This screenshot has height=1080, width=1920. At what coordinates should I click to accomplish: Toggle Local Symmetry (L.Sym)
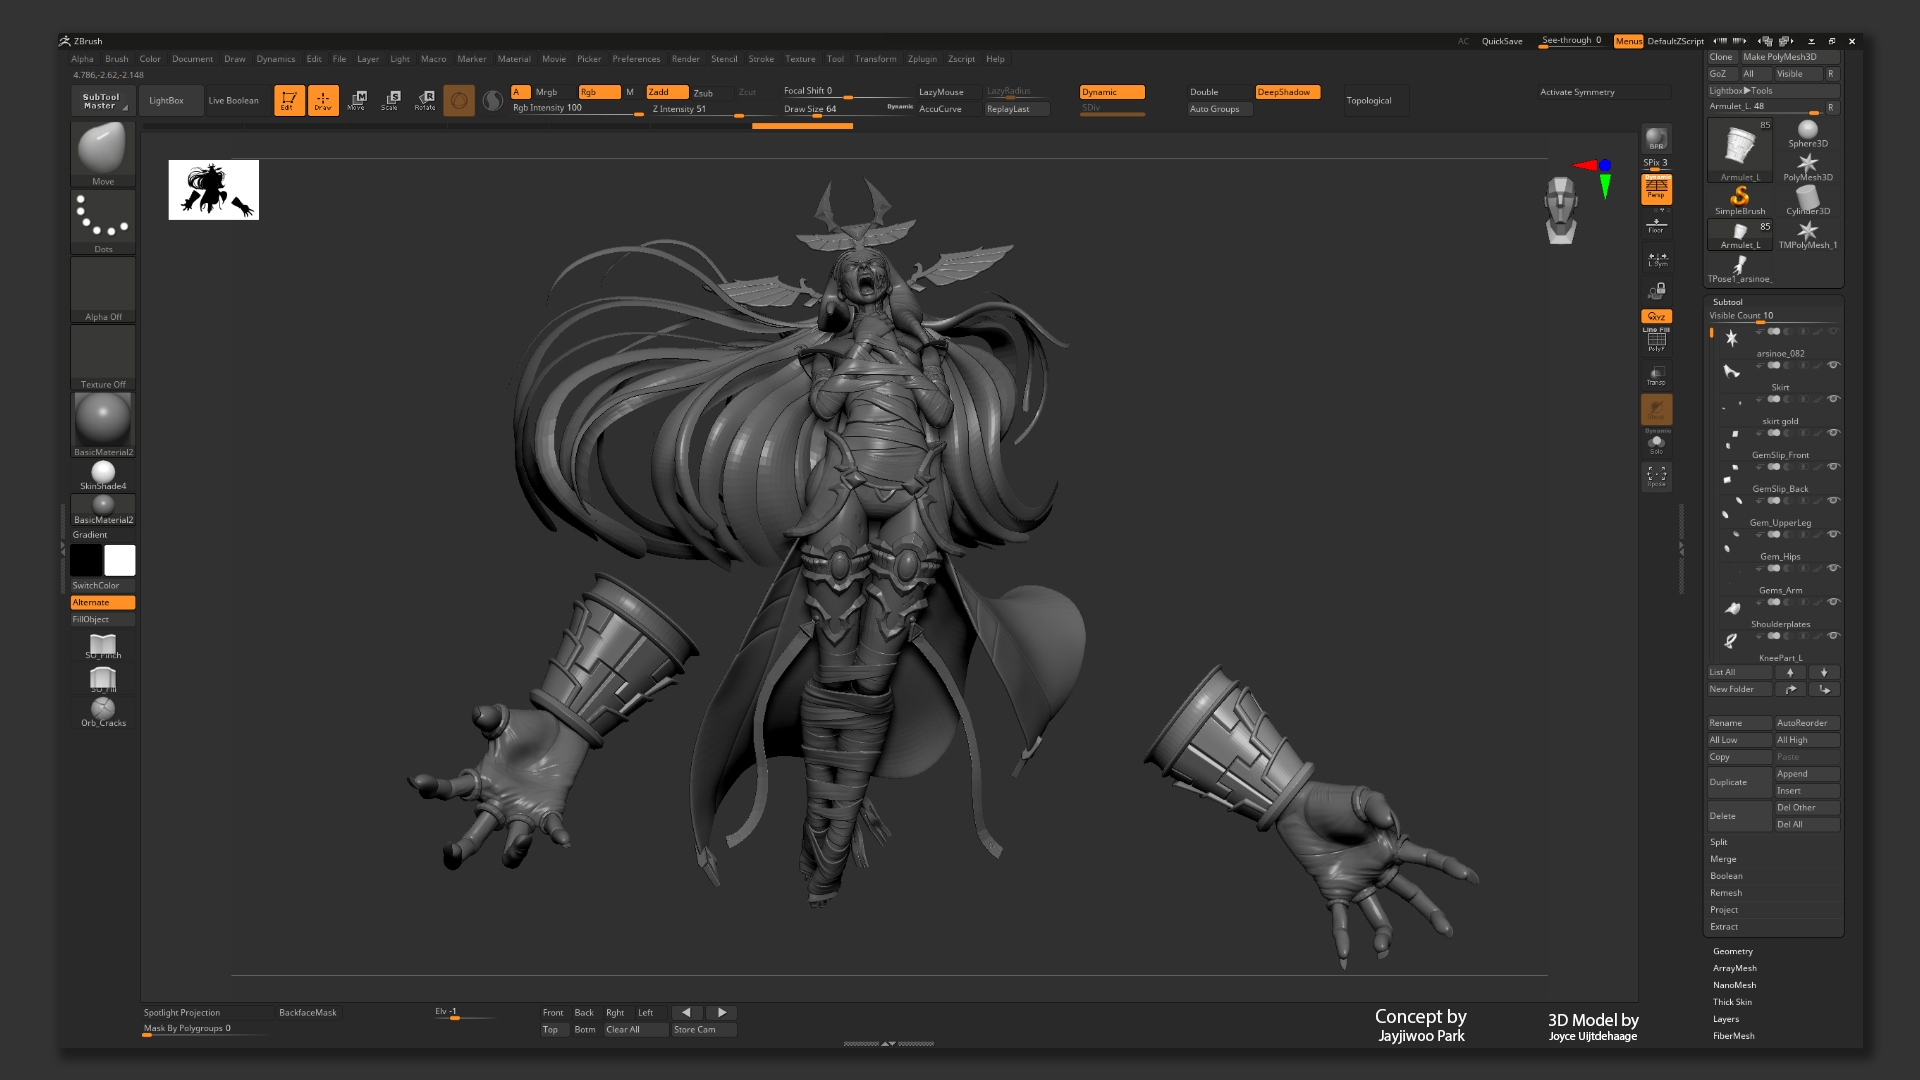pos(1656,259)
